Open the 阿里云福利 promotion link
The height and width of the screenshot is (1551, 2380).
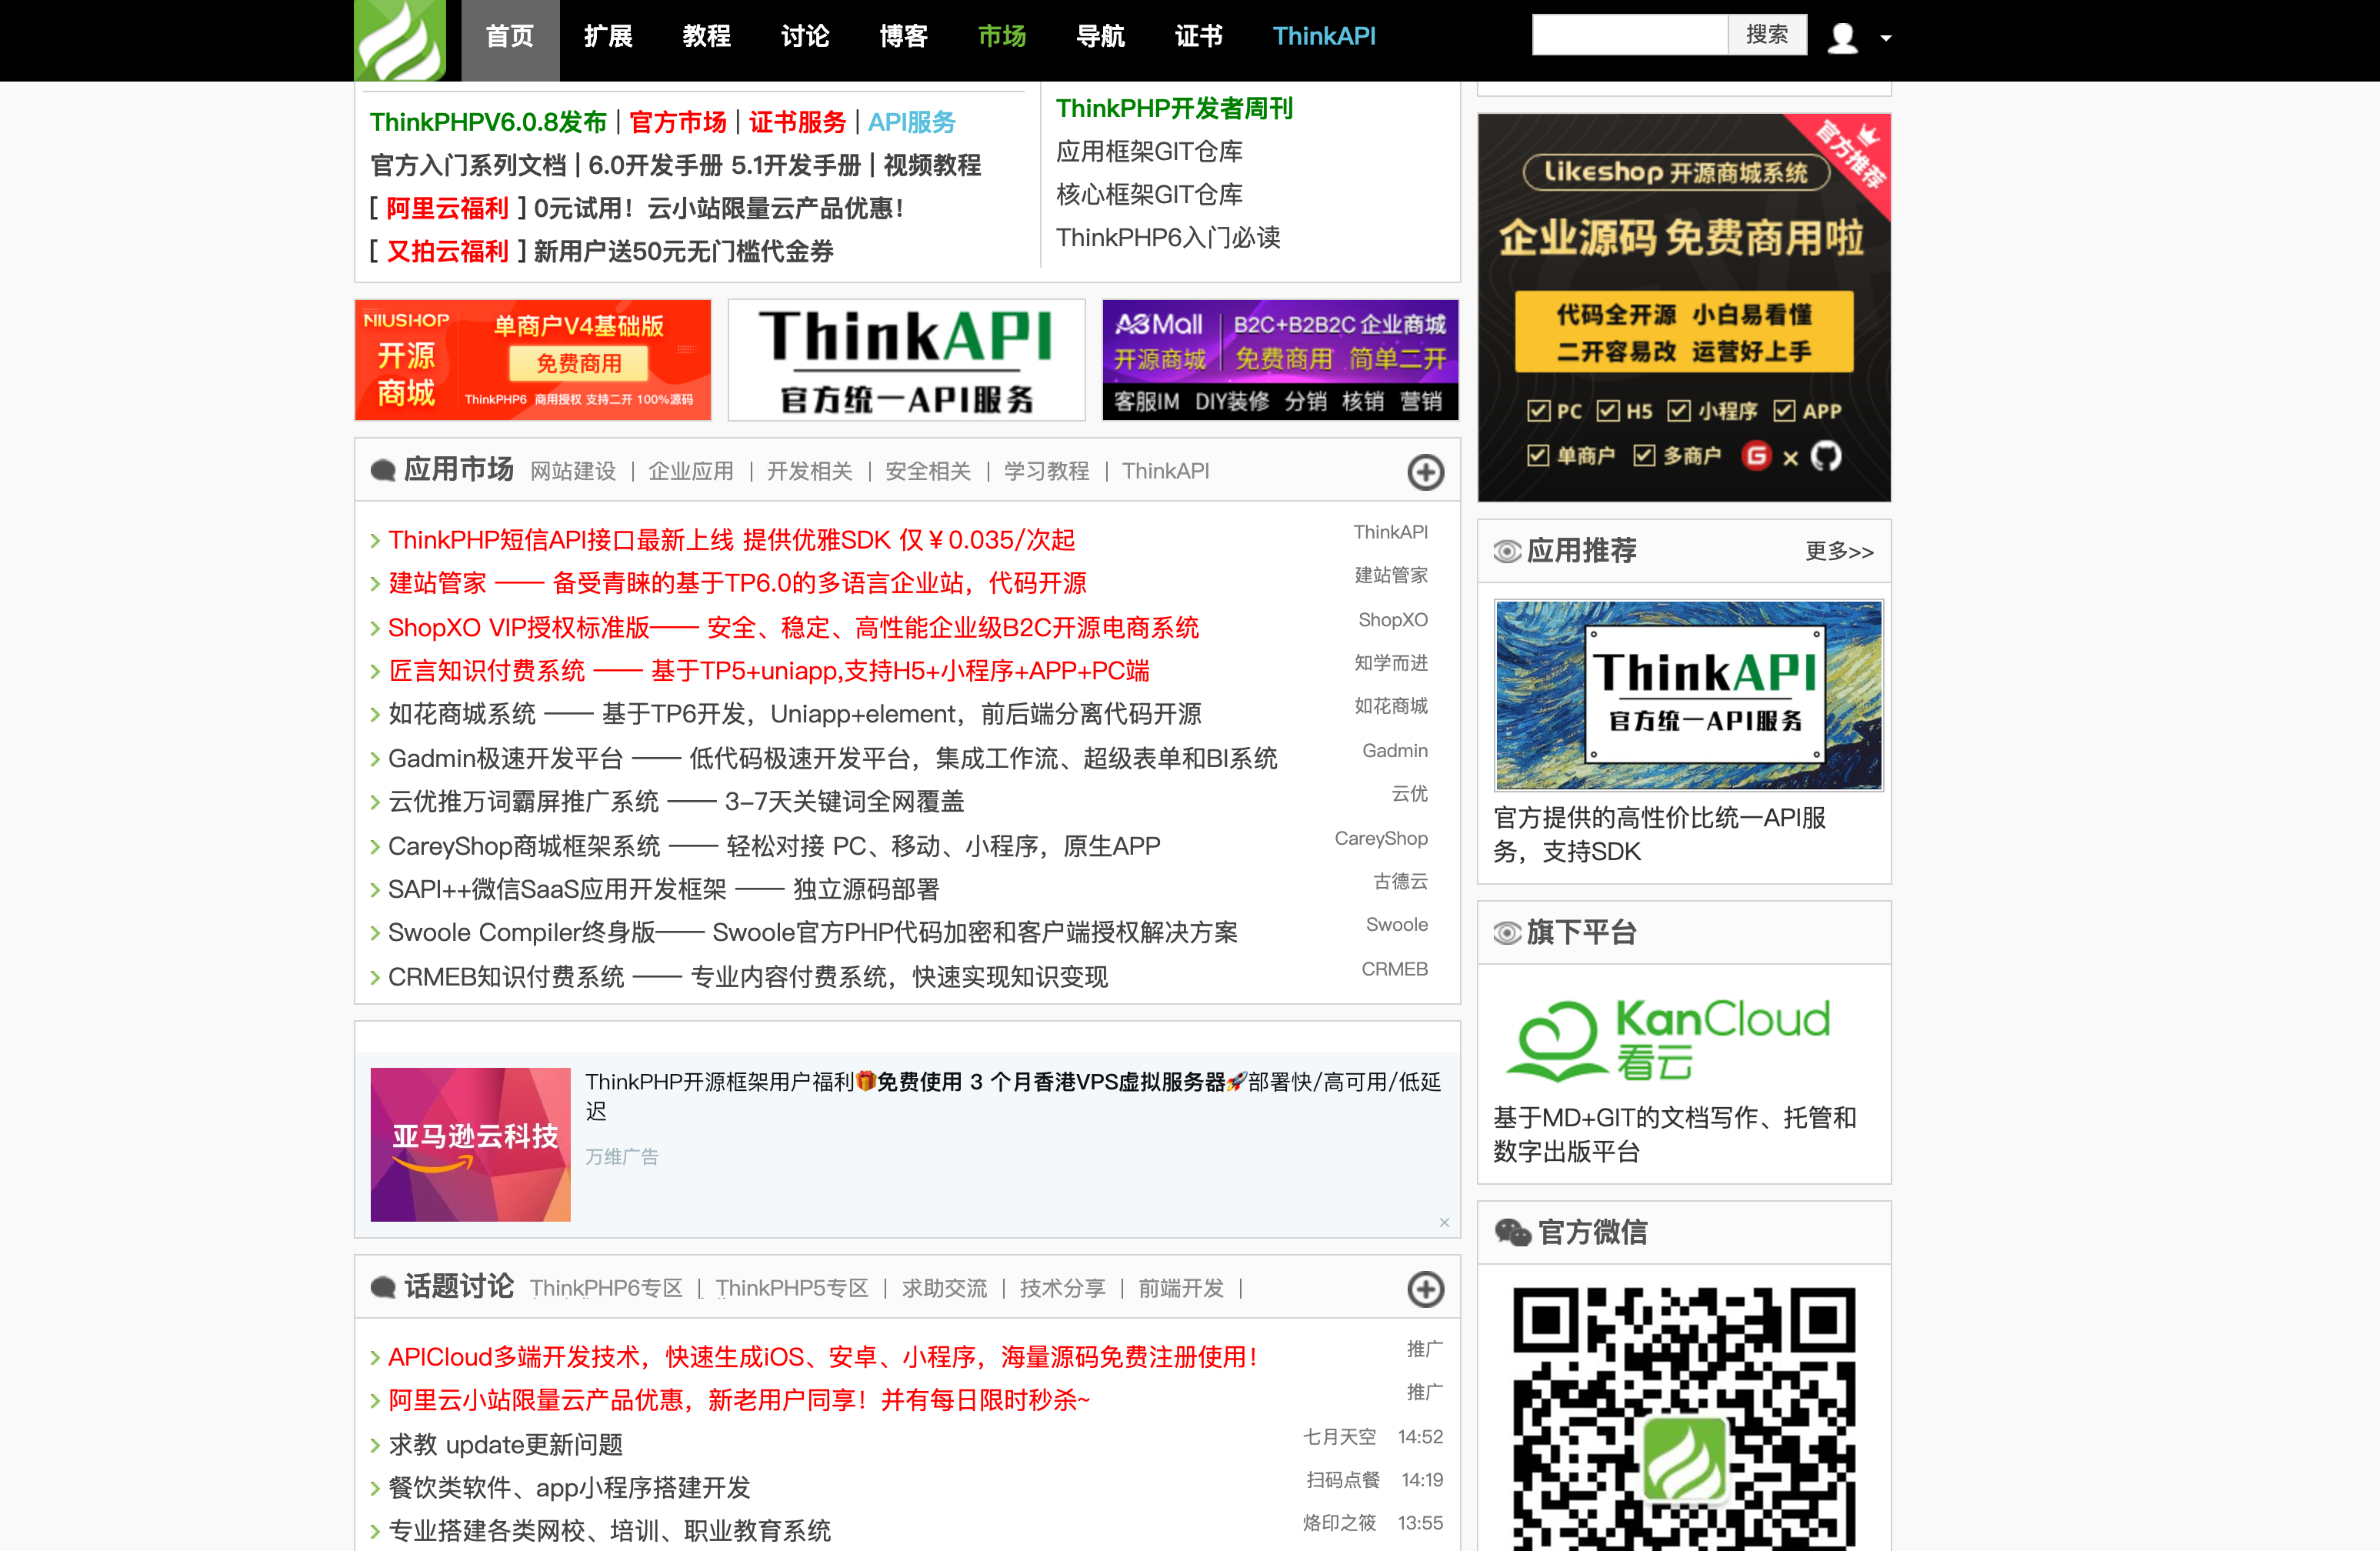(447, 208)
